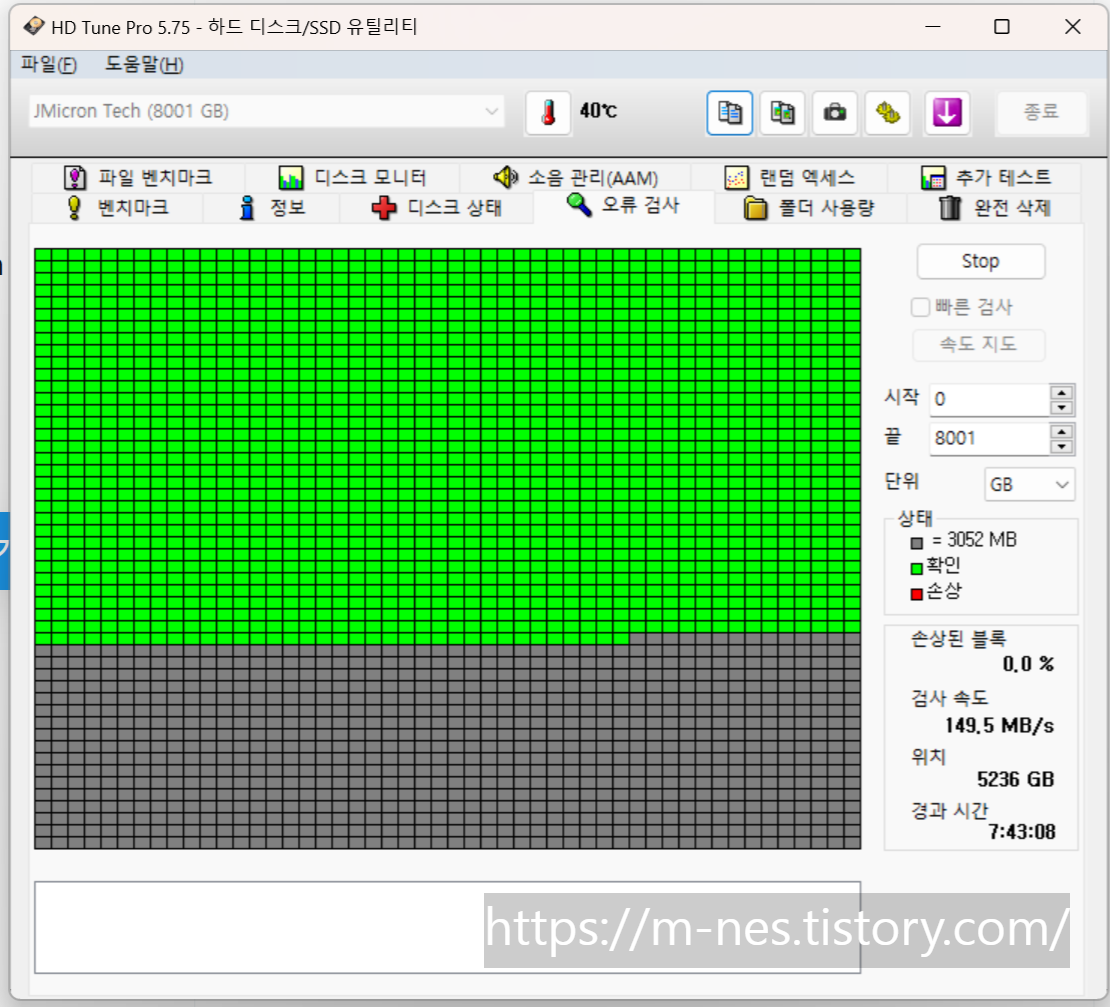
Task: Save screenshot camera icon
Action: (835, 113)
